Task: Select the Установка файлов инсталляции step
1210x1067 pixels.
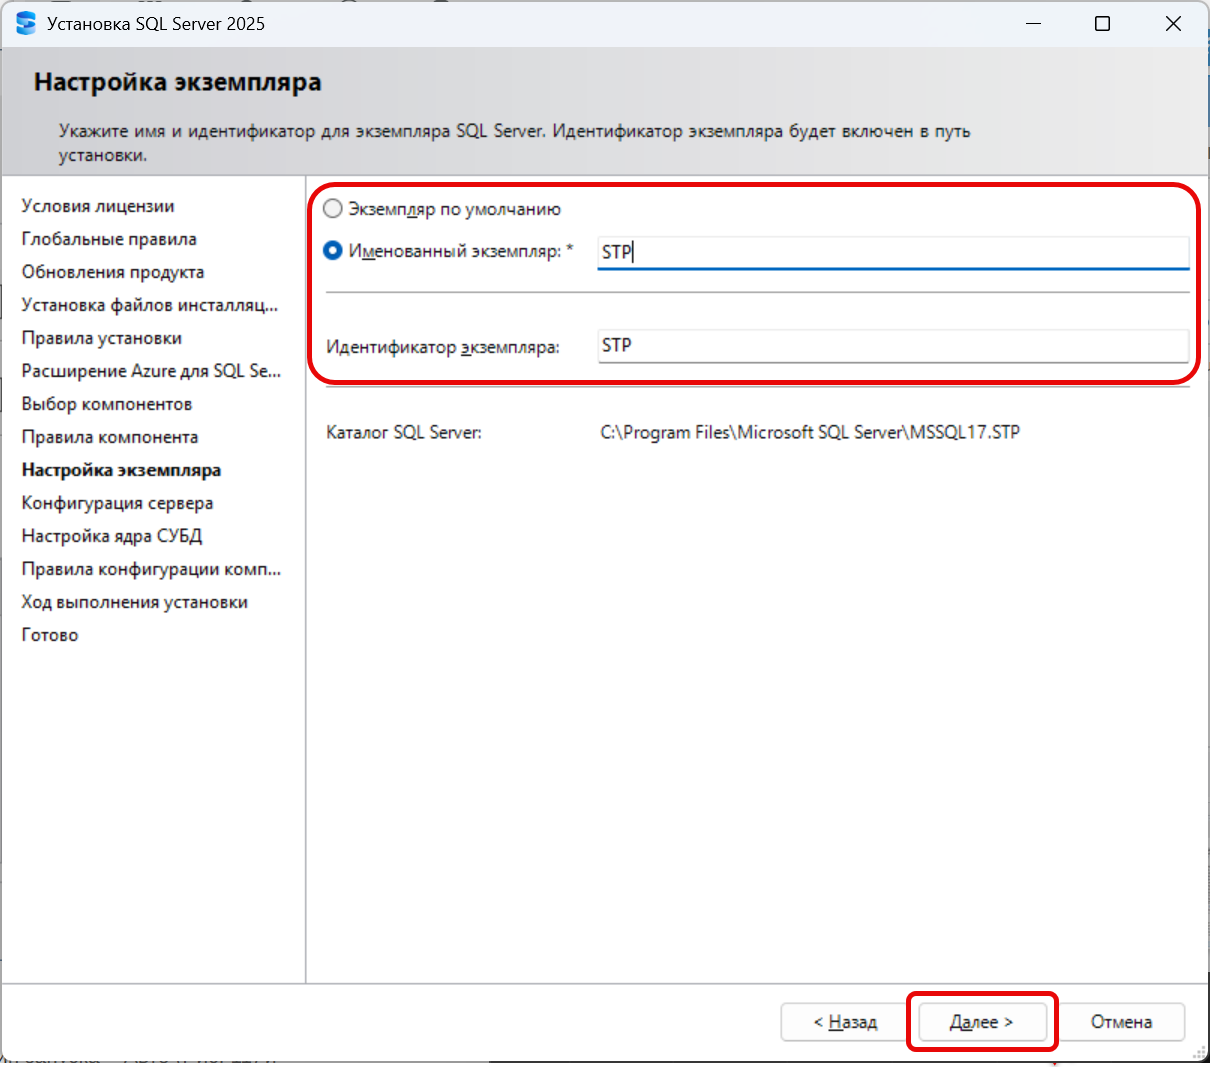Action: tap(150, 305)
